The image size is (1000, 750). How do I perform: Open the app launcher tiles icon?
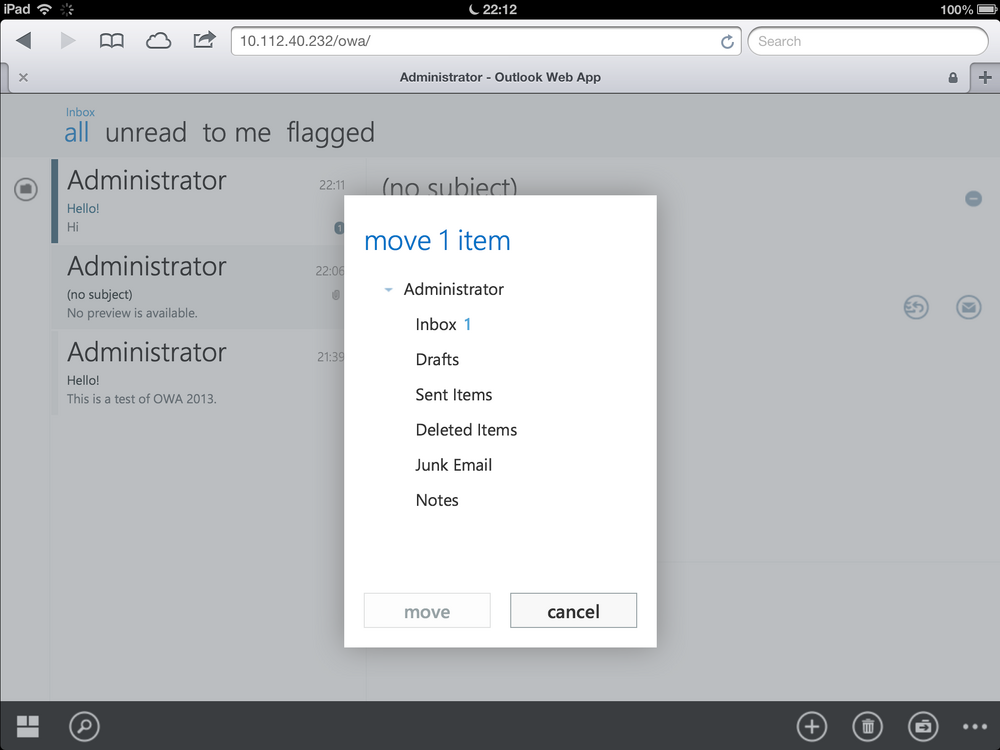click(x=27, y=726)
